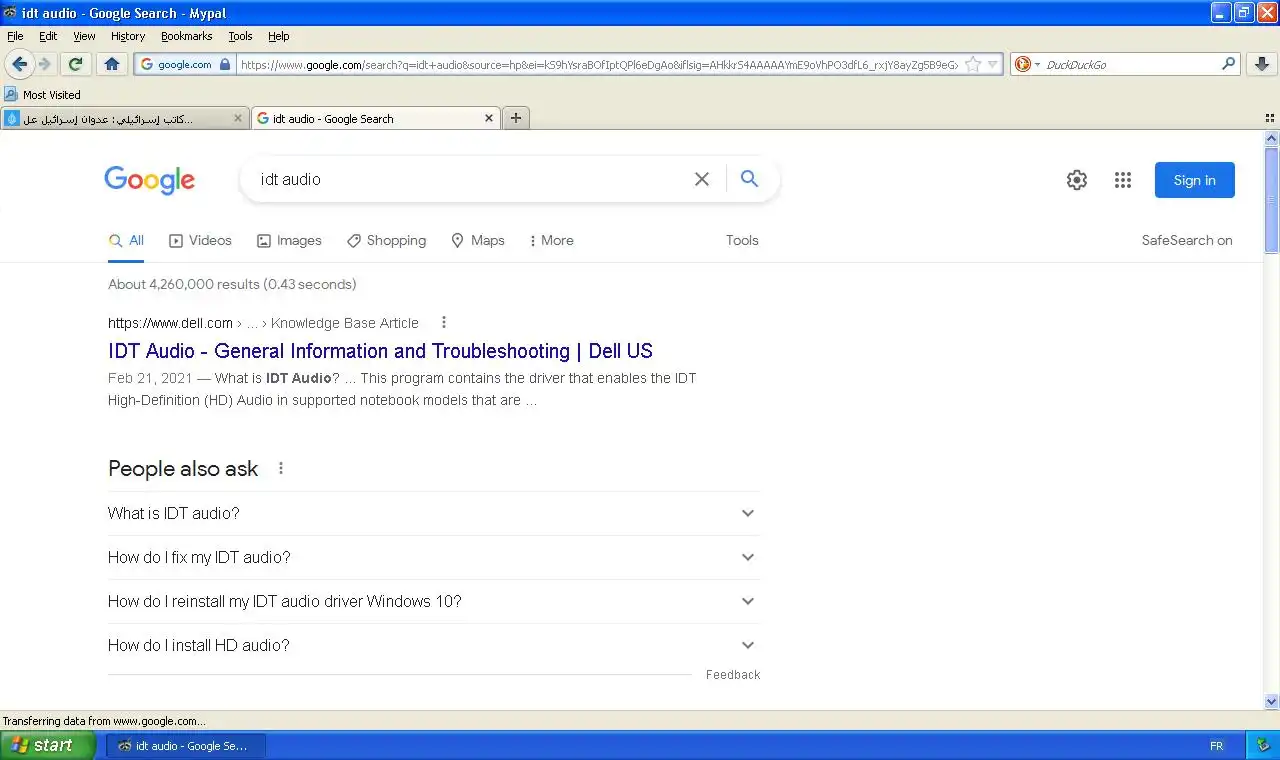The width and height of the screenshot is (1280, 760).
Task: Expand reinstall IDT audio driver Windows 10 question
Action: (x=433, y=601)
